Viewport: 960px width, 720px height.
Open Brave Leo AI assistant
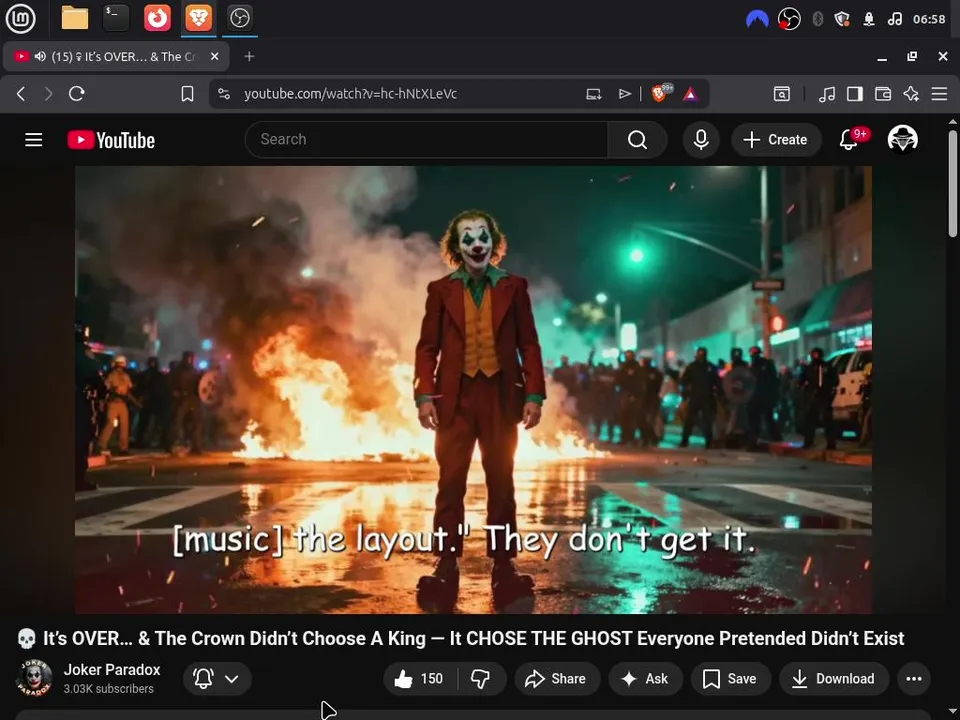(x=911, y=94)
